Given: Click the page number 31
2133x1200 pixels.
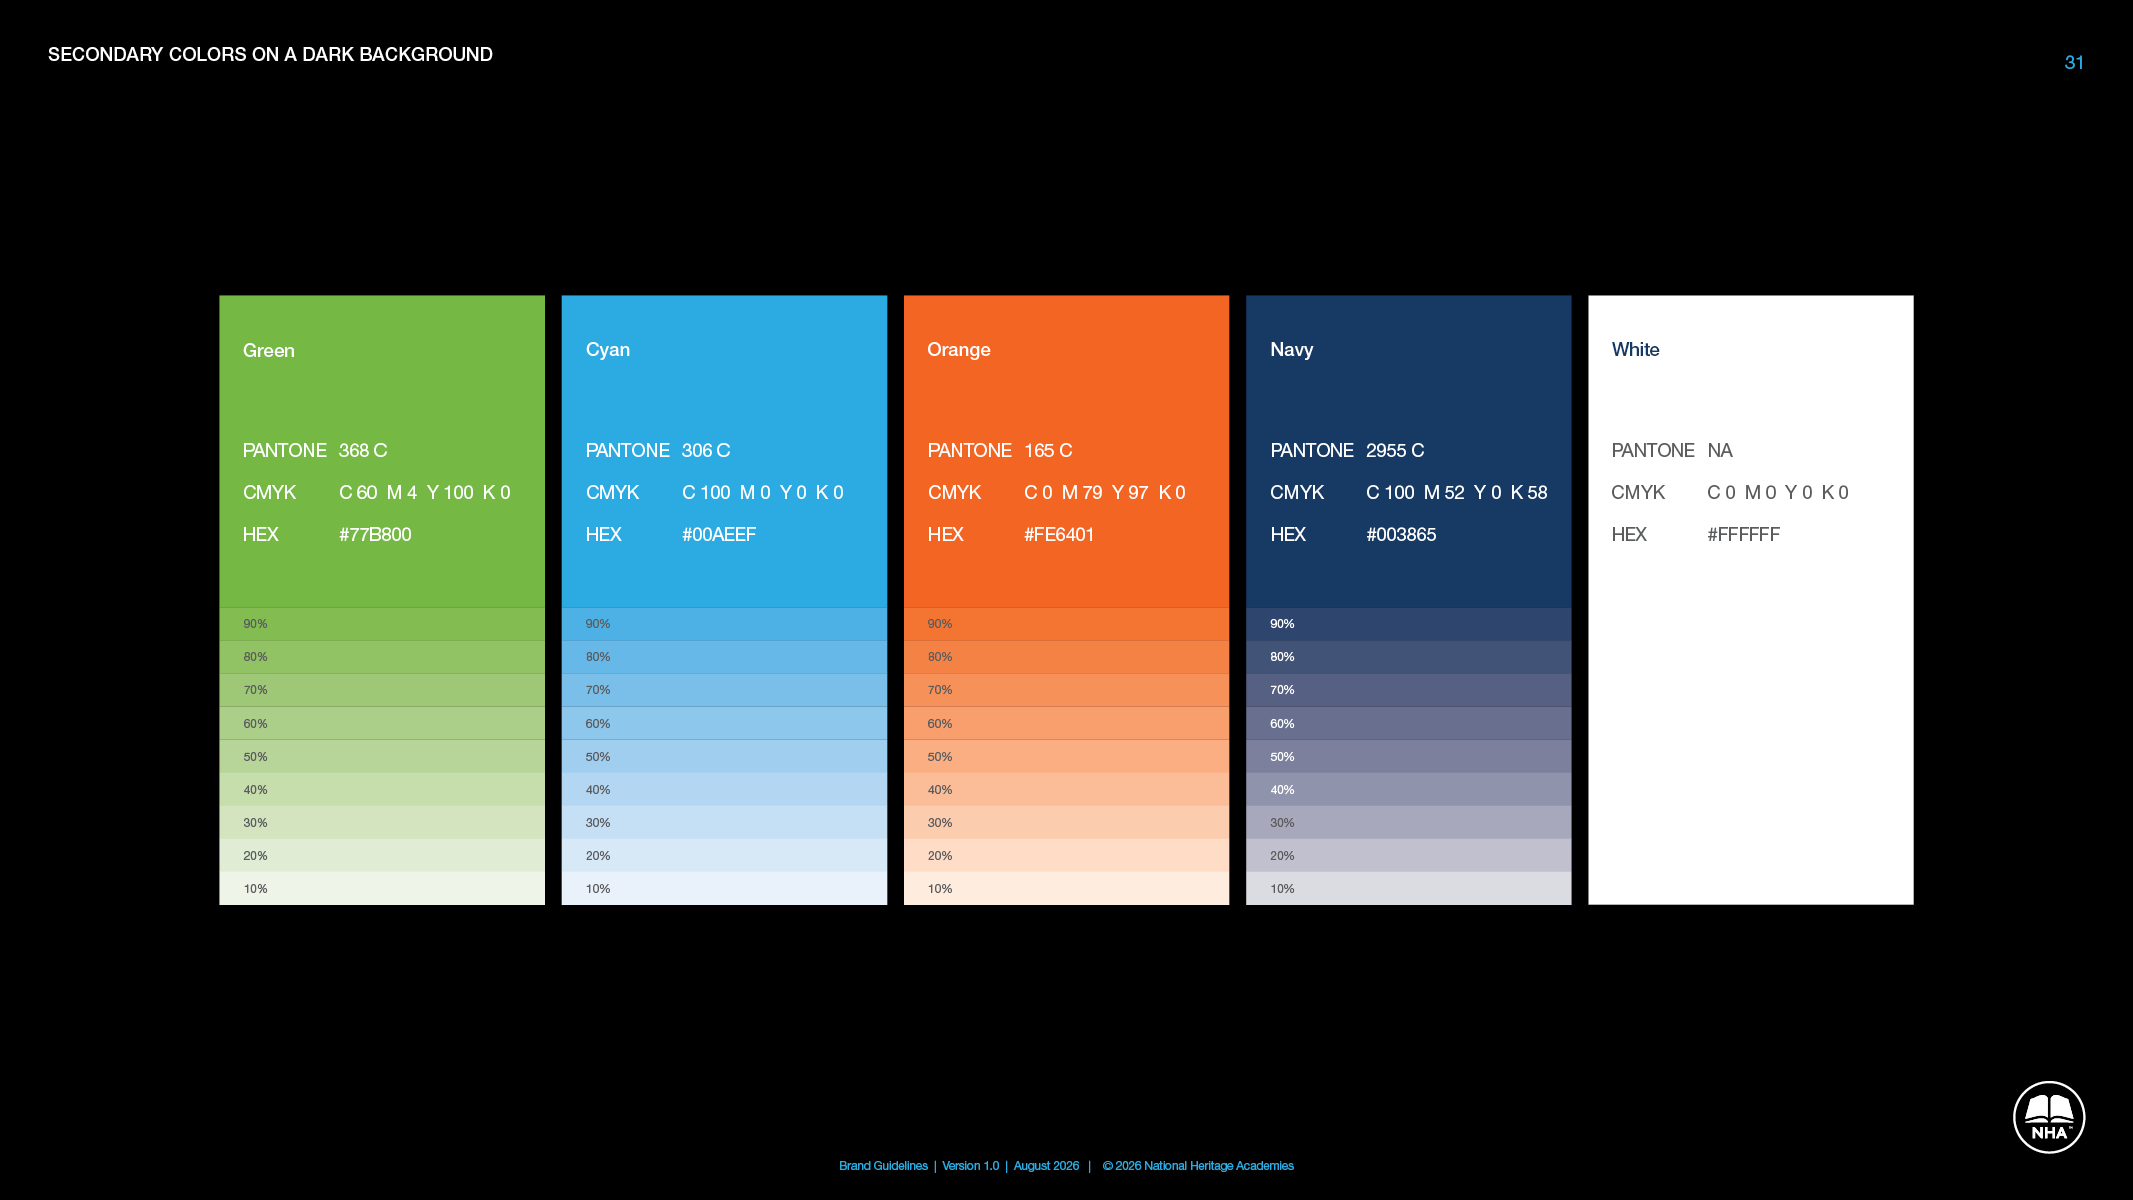Looking at the screenshot, I should click(2074, 63).
